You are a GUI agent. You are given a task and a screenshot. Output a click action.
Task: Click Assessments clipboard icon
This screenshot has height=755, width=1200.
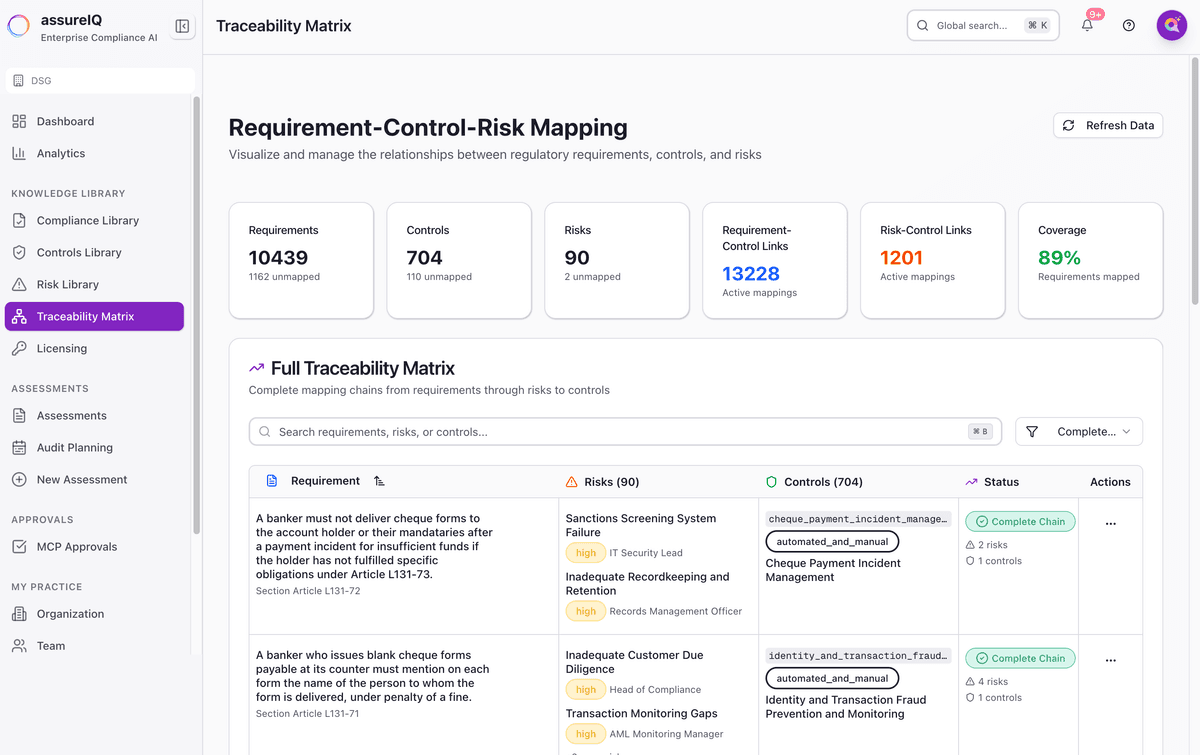point(19,415)
